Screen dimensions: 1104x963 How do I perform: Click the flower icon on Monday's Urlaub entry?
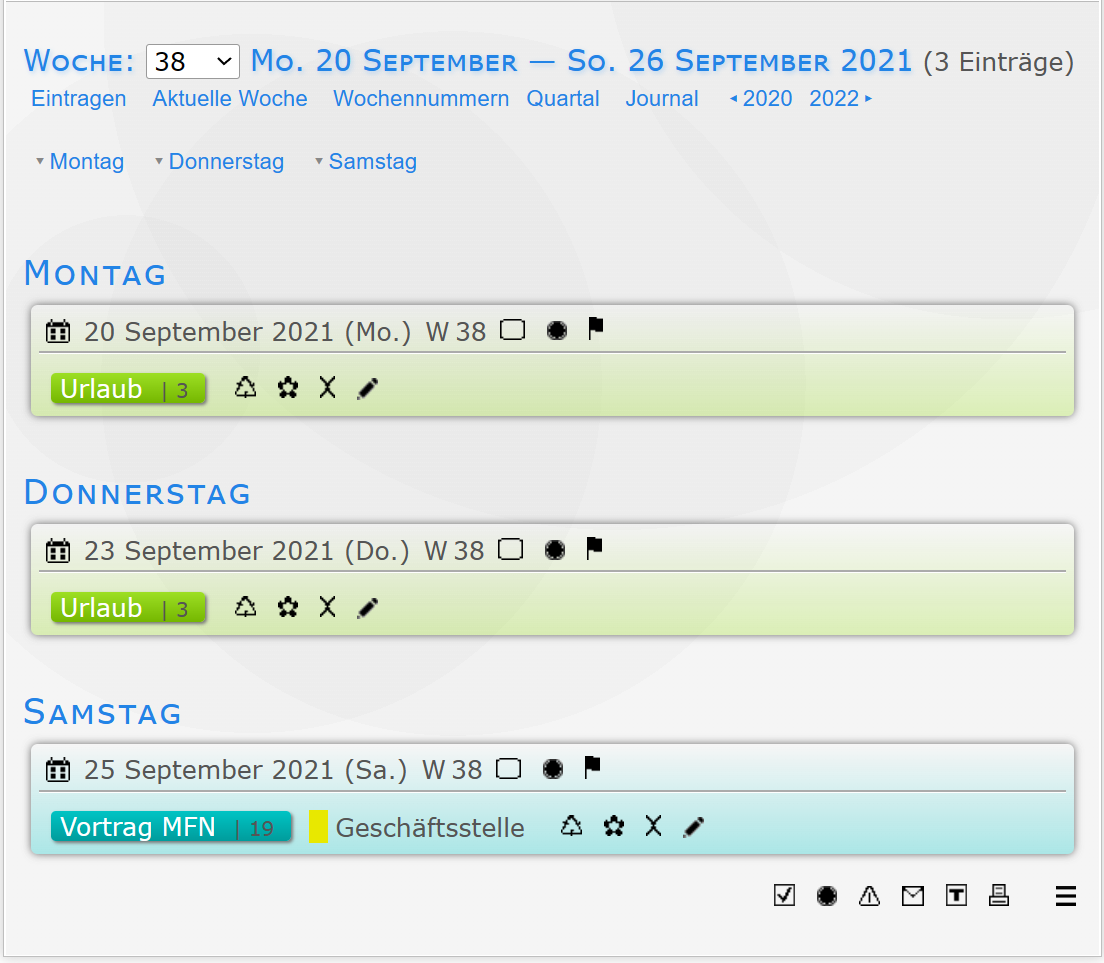pos(287,388)
